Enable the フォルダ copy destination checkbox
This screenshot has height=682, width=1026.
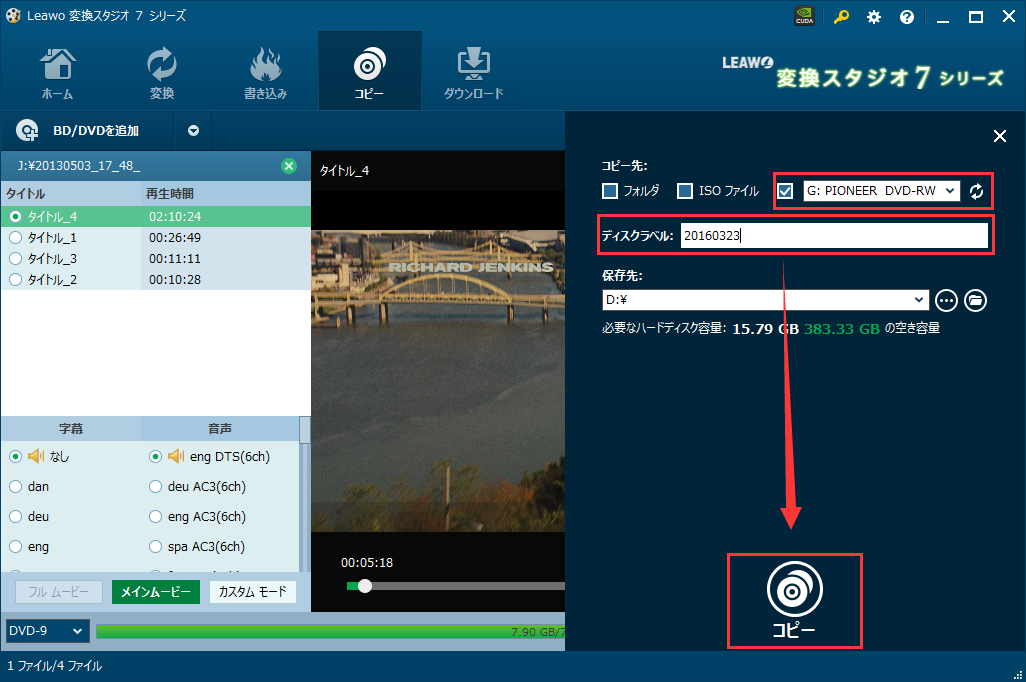pyautogui.click(x=608, y=191)
